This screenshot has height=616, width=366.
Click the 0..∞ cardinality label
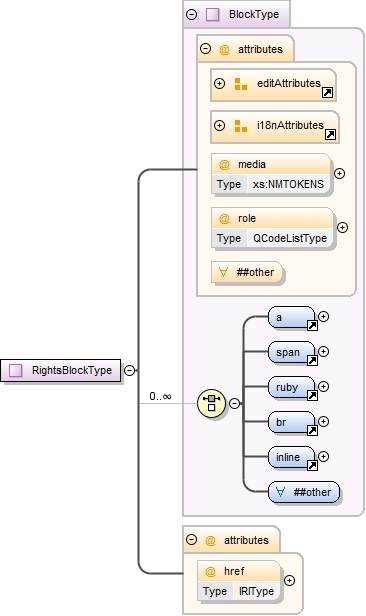click(x=160, y=396)
